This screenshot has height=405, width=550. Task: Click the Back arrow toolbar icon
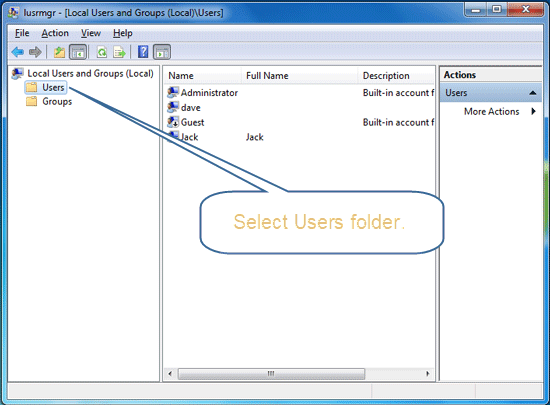(18, 52)
